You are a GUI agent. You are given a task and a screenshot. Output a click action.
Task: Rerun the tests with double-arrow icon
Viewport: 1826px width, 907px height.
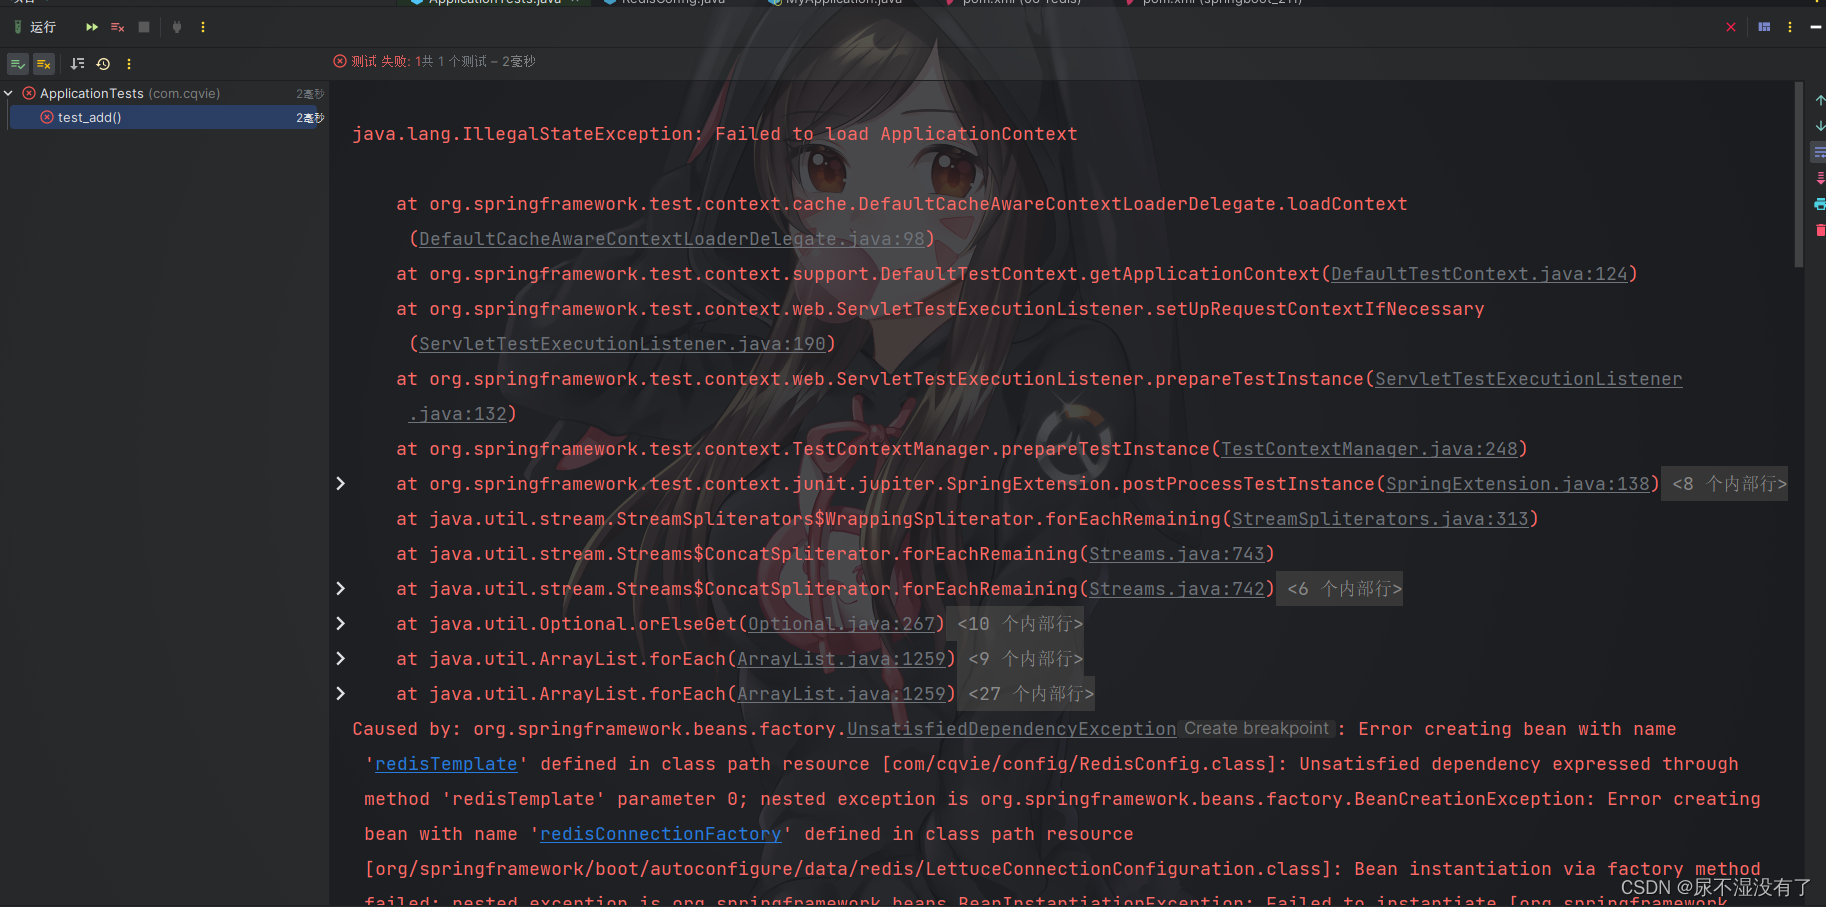pos(92,27)
